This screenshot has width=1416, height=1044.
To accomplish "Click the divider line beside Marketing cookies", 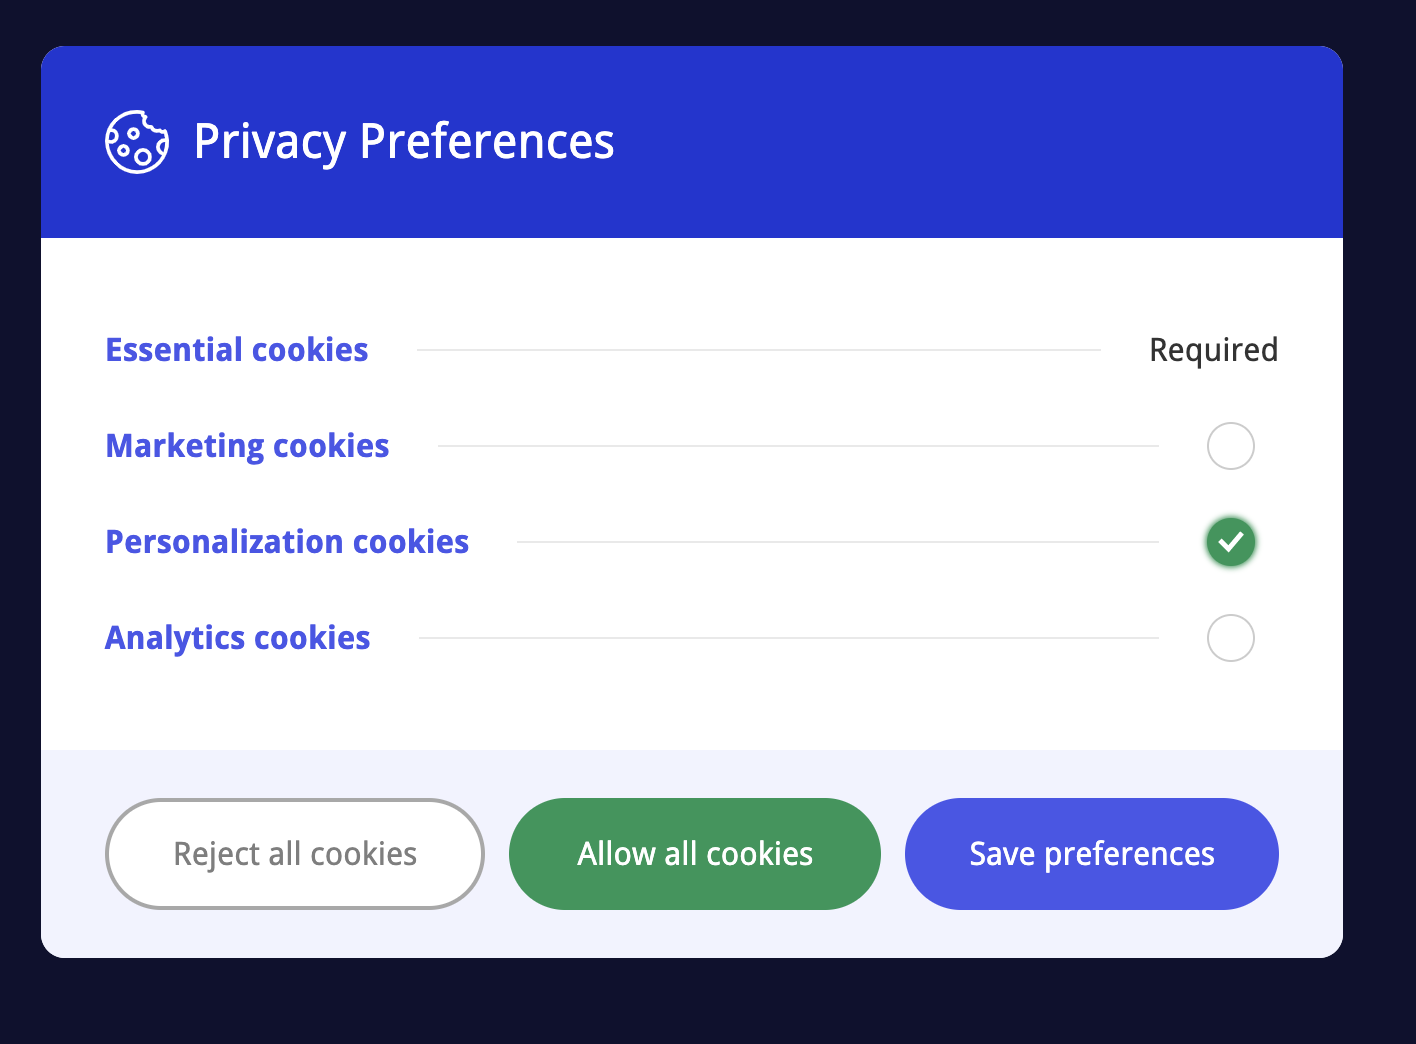I will 798,446.
